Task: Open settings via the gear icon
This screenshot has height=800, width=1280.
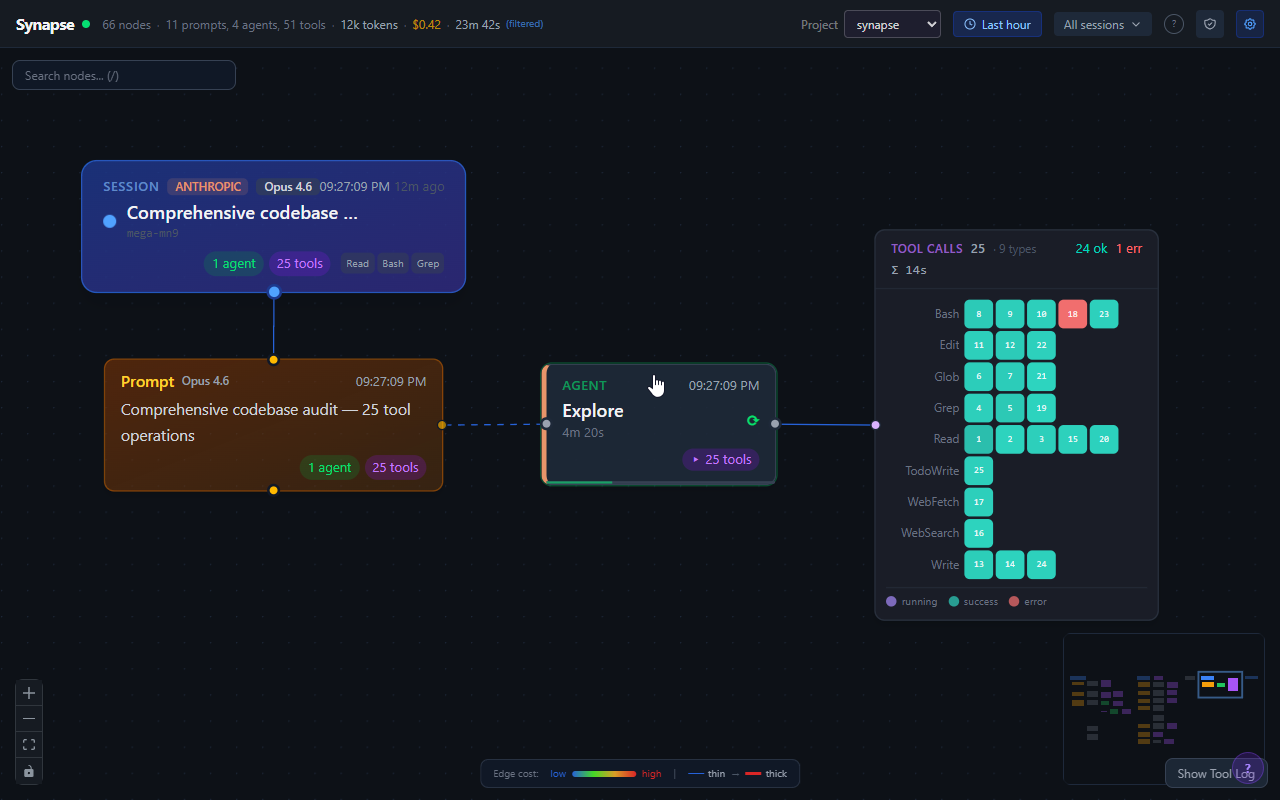Action: pos(1249,23)
